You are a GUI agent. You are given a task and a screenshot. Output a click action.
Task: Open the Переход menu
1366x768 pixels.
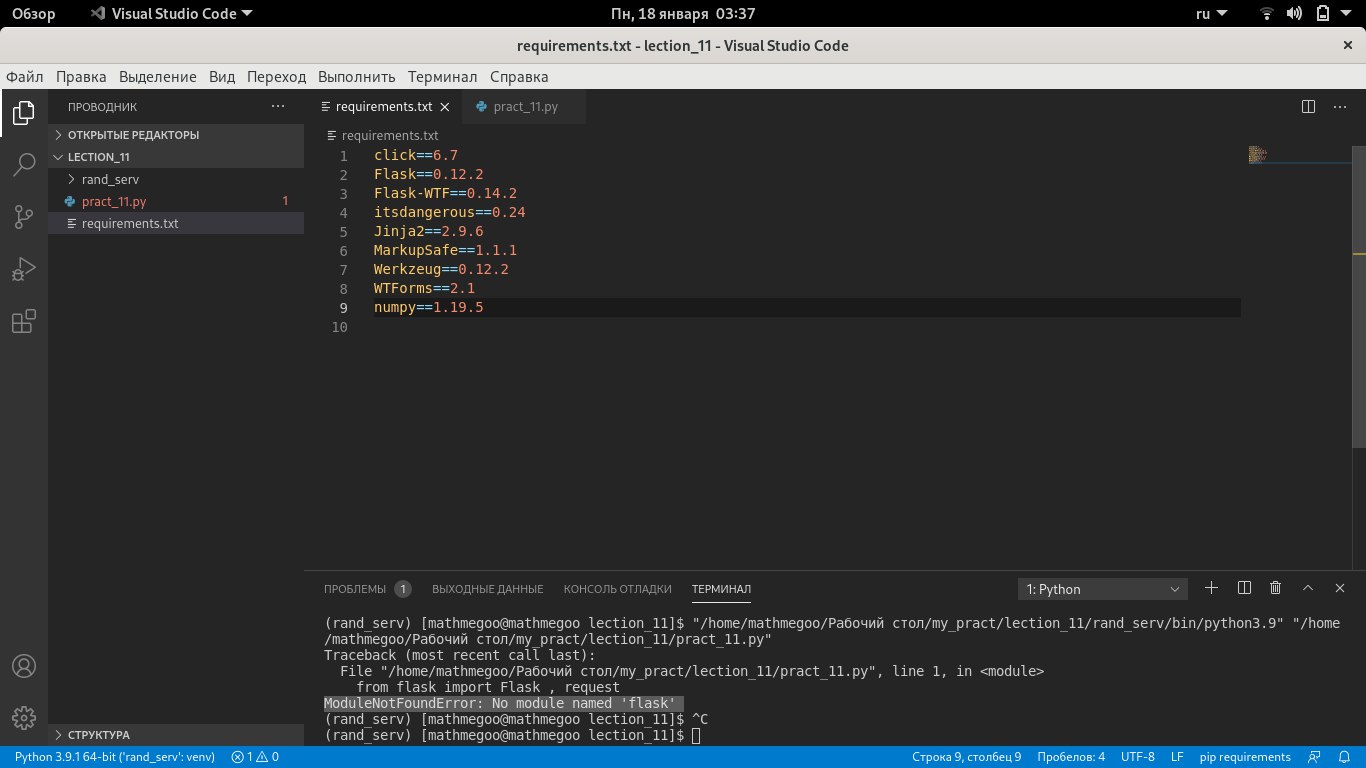276,77
